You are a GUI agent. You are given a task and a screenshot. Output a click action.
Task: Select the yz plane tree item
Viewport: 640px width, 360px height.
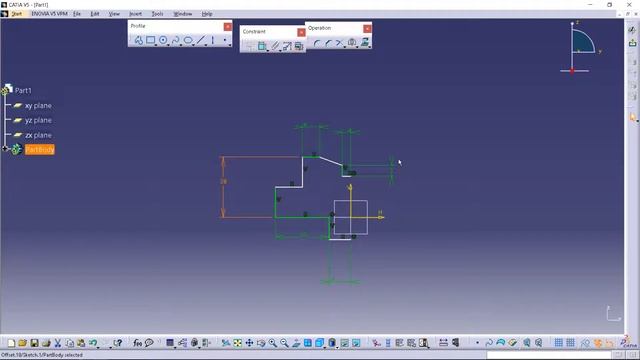click(x=38, y=120)
